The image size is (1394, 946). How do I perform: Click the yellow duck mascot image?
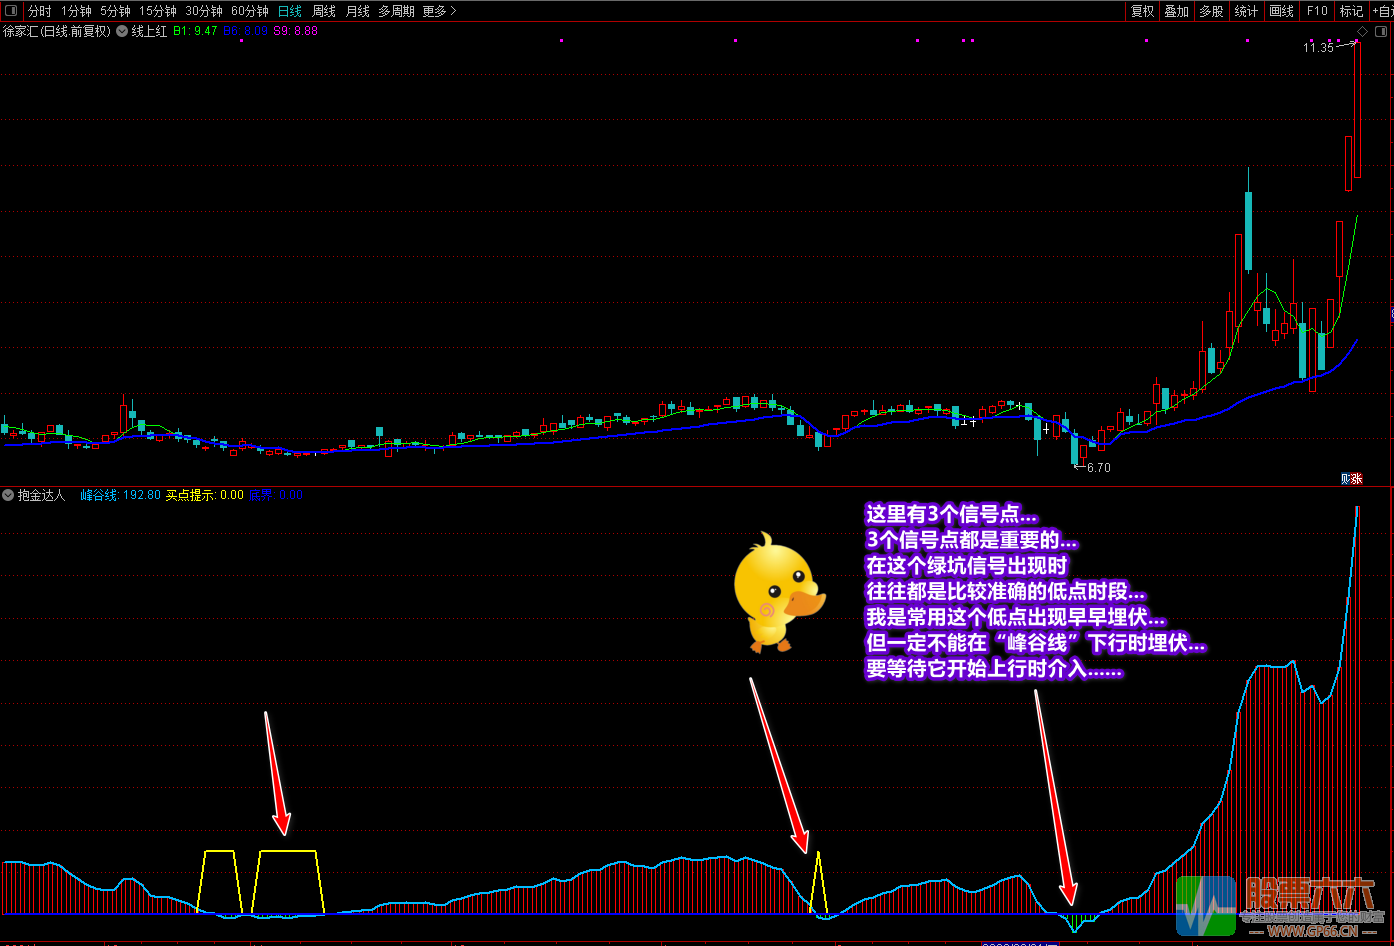pos(776,592)
